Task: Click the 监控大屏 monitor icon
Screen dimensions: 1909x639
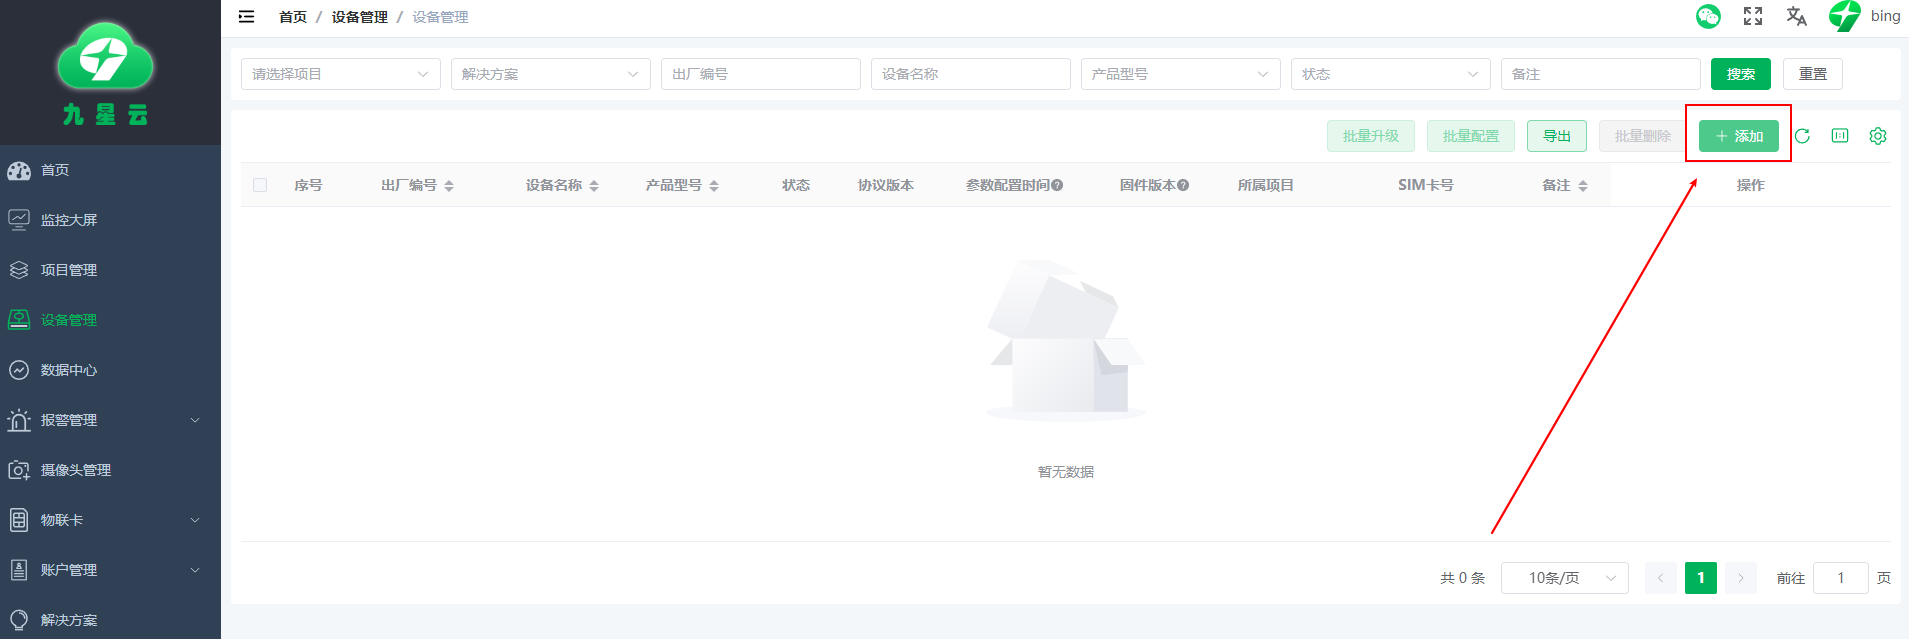Action: point(19,220)
